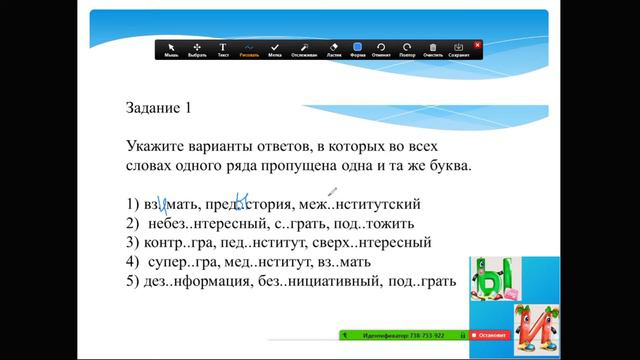Click the green letter Ы picture
This screenshot has height=360, width=640.
[x=496, y=279]
